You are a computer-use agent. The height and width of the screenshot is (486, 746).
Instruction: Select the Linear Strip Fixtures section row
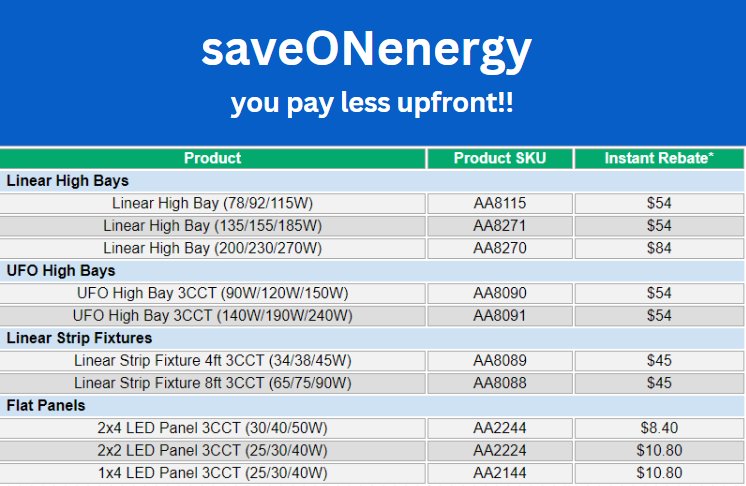tap(372, 338)
